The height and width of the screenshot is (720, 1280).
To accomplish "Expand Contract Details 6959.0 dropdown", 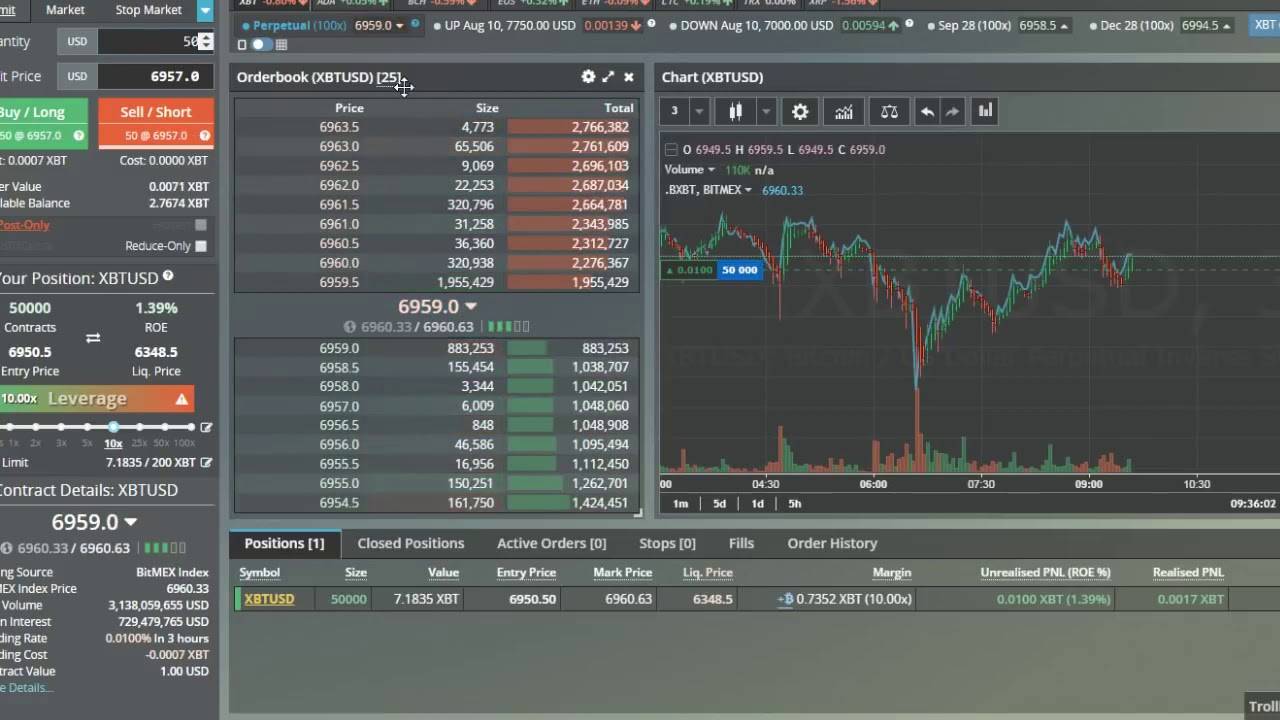I will (x=130, y=523).
